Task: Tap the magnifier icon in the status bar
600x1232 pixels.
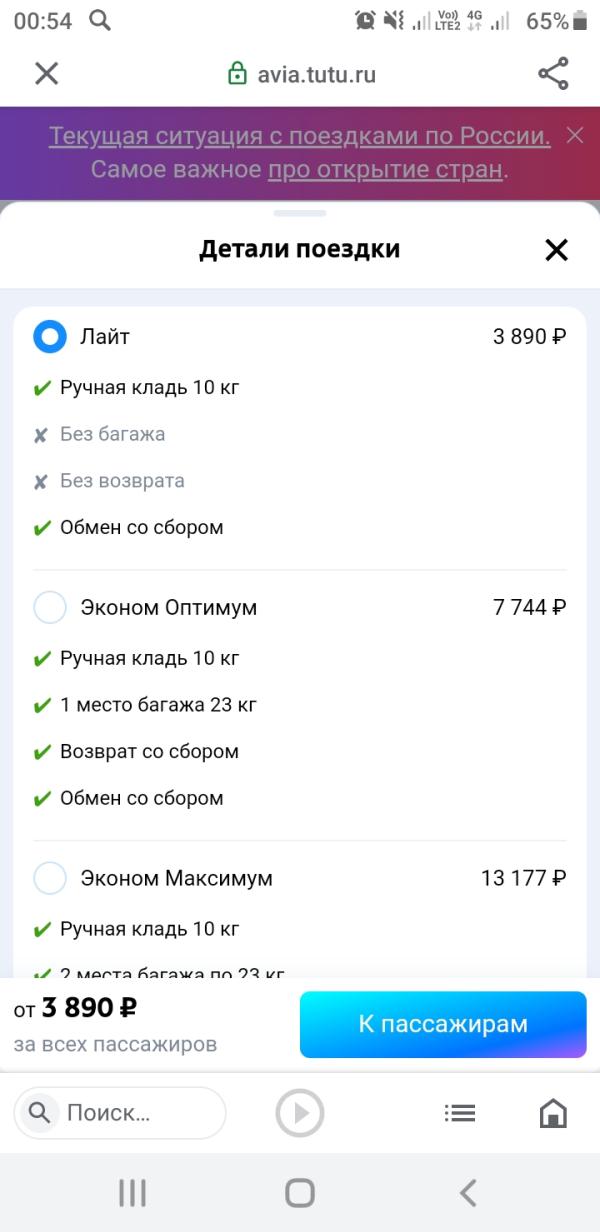Action: (x=99, y=20)
